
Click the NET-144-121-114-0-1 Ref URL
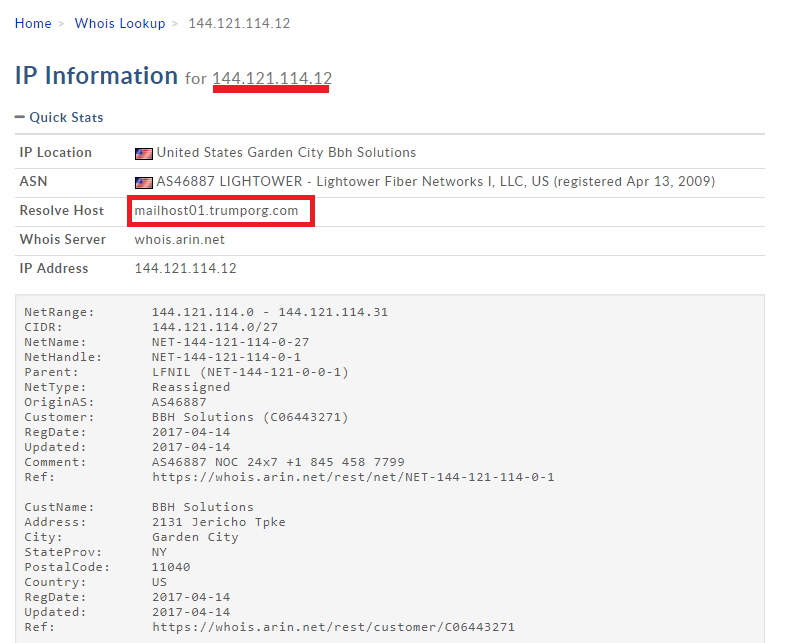tap(353, 477)
